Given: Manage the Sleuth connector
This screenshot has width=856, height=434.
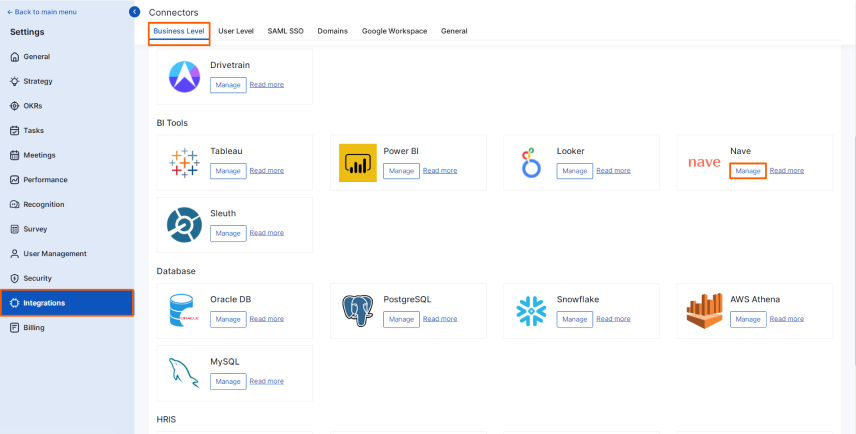Looking at the screenshot, I should point(228,233).
